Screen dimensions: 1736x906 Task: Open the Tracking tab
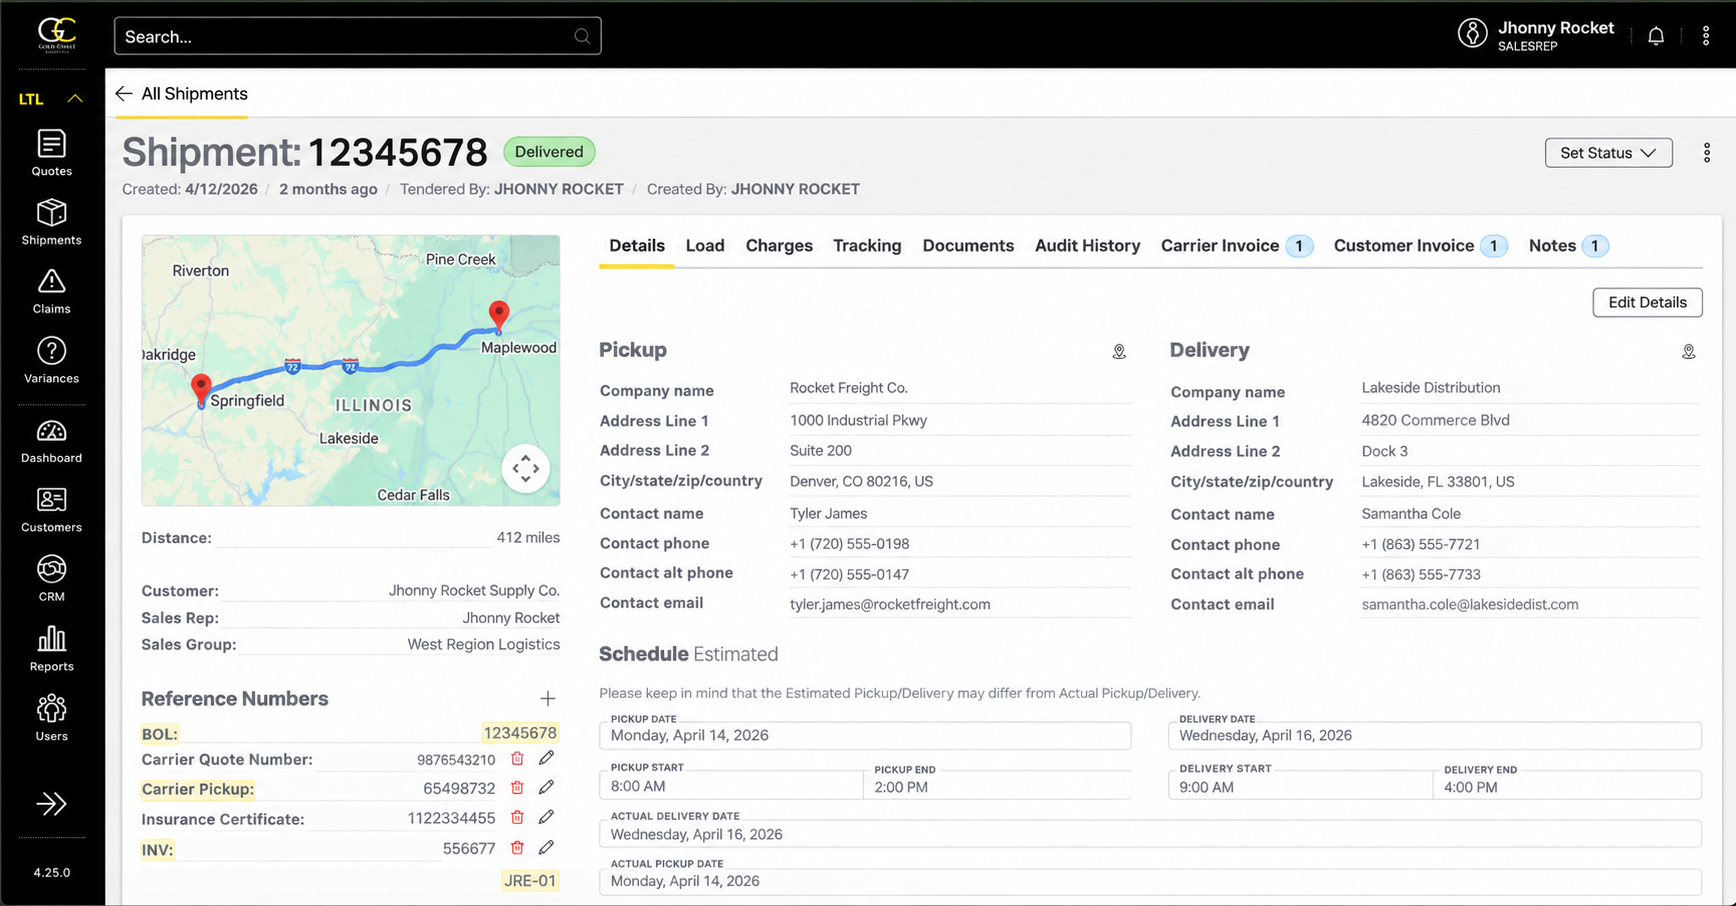(867, 246)
